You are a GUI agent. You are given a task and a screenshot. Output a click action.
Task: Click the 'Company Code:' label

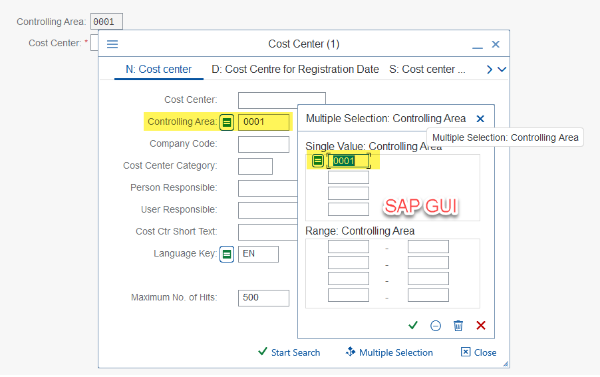coord(183,144)
